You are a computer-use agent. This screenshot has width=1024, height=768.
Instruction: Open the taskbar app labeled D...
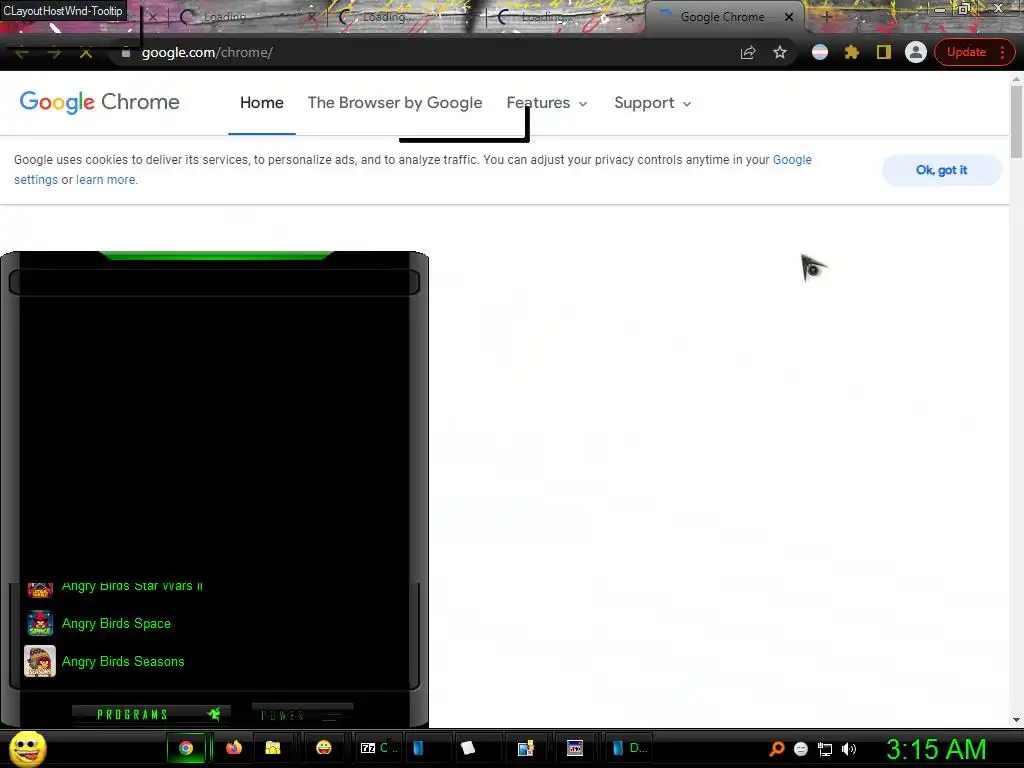(x=631, y=748)
